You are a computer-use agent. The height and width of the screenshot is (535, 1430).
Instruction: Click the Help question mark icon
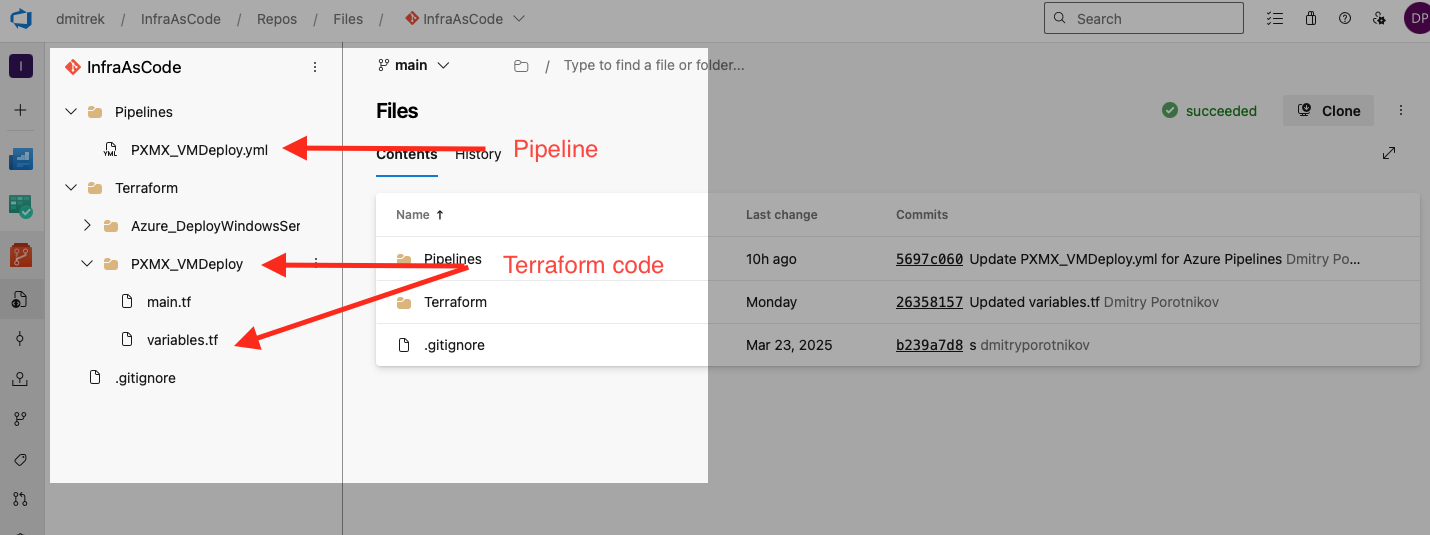point(1345,19)
